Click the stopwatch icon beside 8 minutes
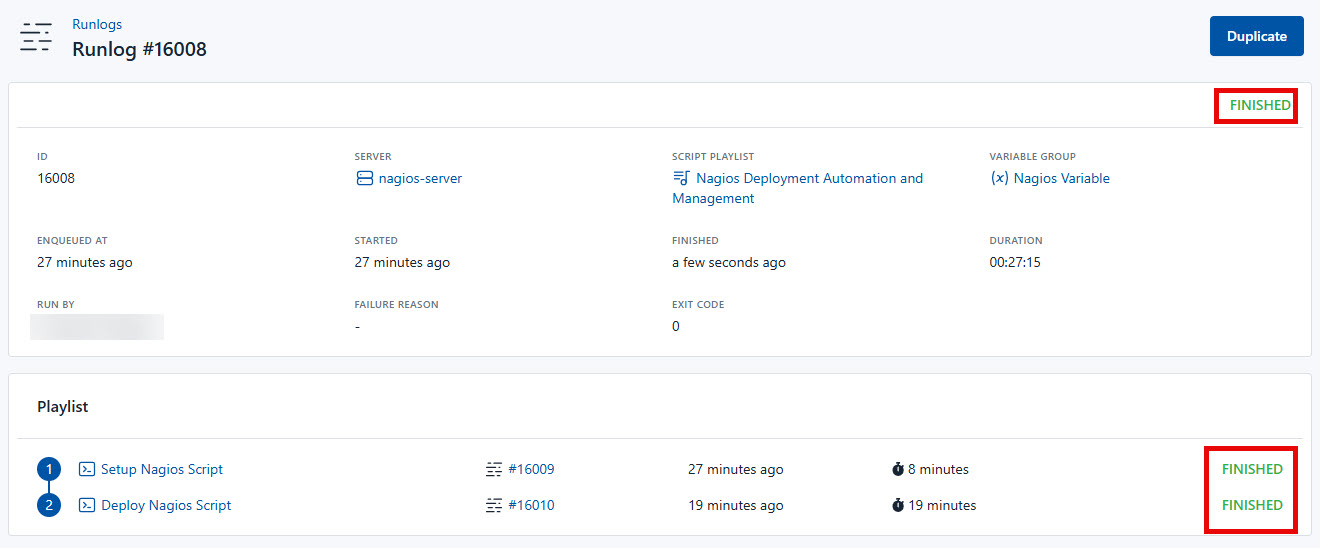The image size is (1320, 548). tap(898, 469)
